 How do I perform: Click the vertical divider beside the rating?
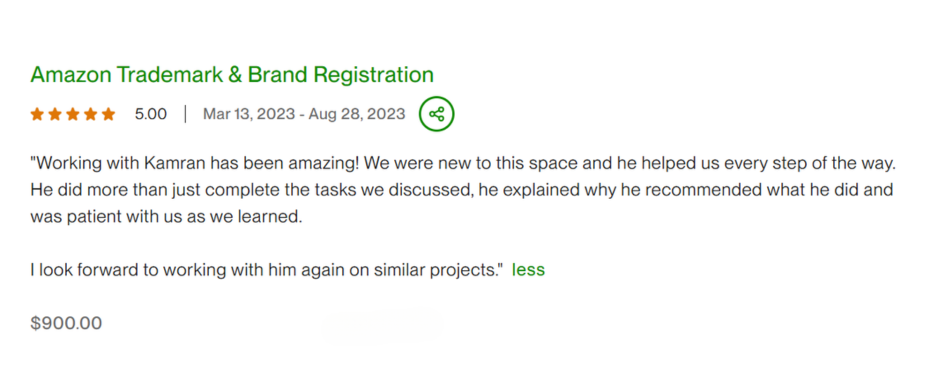pos(185,114)
